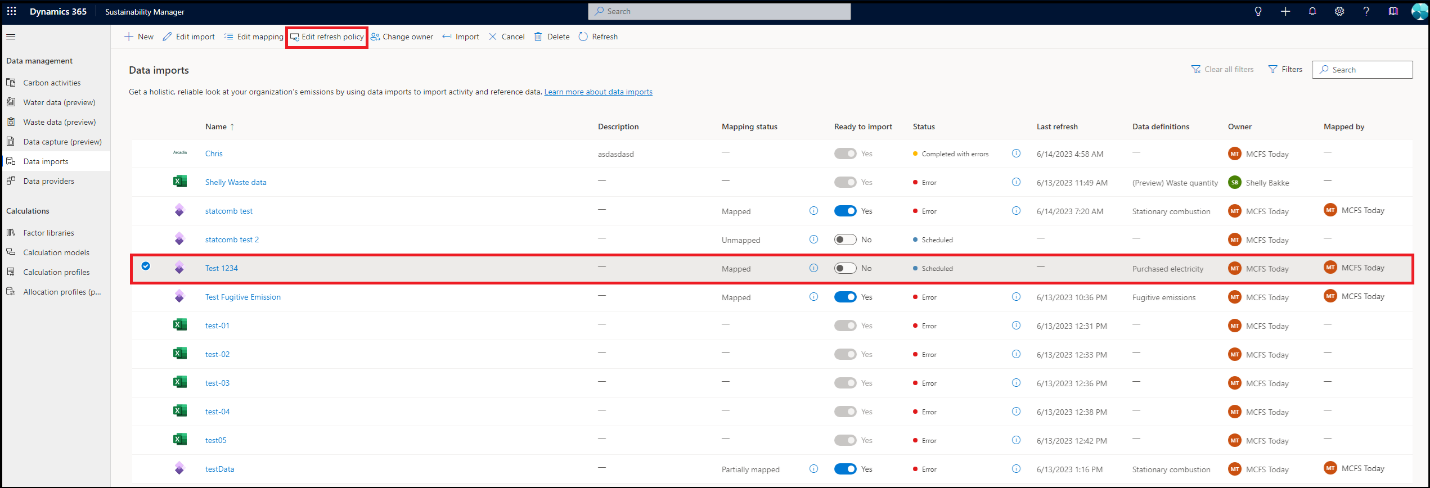This screenshot has height=488, width=1430.
Task: Click the mapping info icon in Test 1234 row
Action: pos(813,268)
